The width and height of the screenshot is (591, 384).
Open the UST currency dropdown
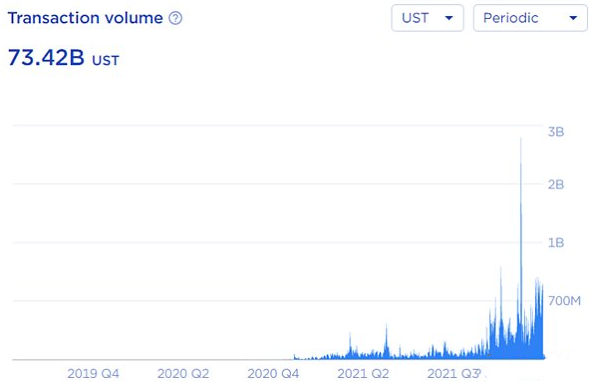coord(427,18)
